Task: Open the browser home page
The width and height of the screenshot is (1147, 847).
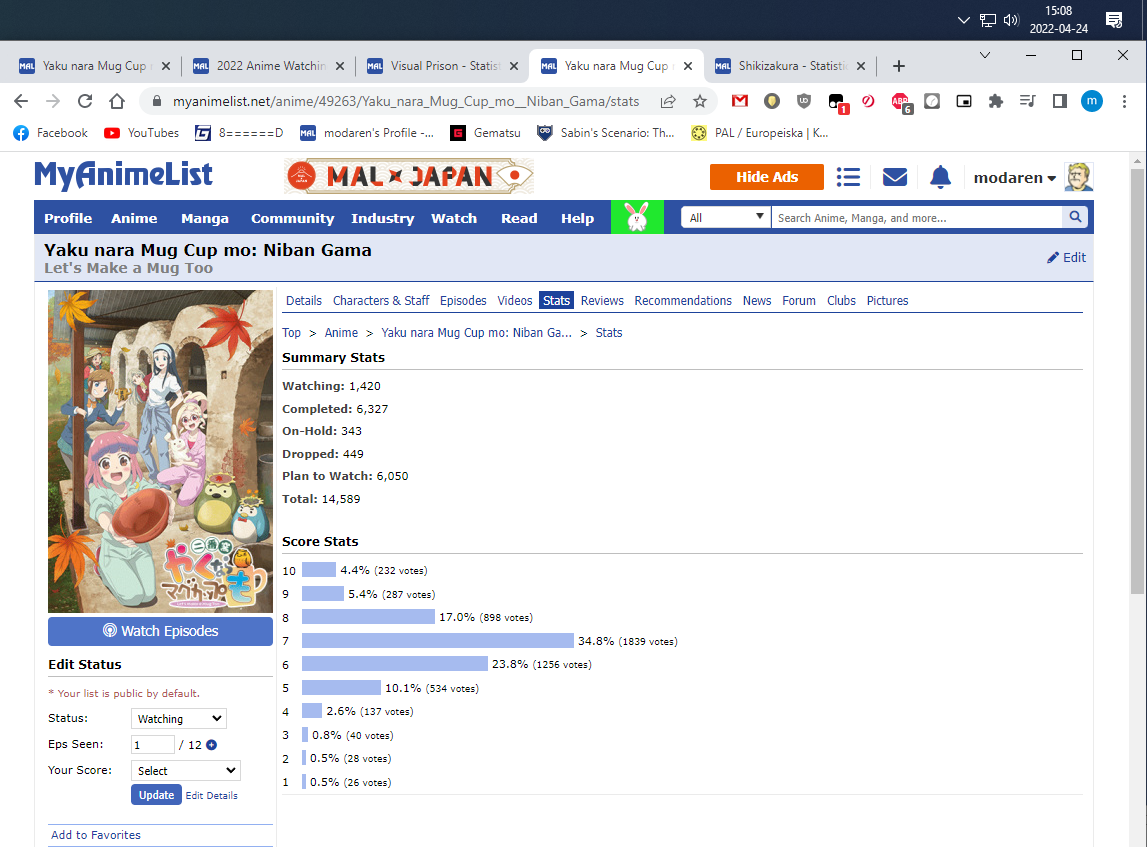Action: pos(117,101)
